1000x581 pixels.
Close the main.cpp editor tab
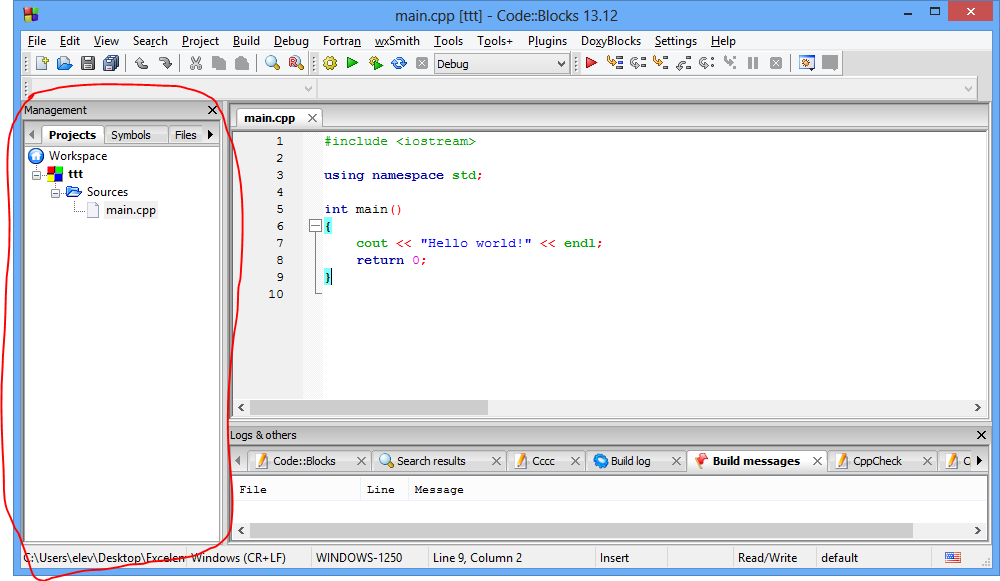click(312, 118)
